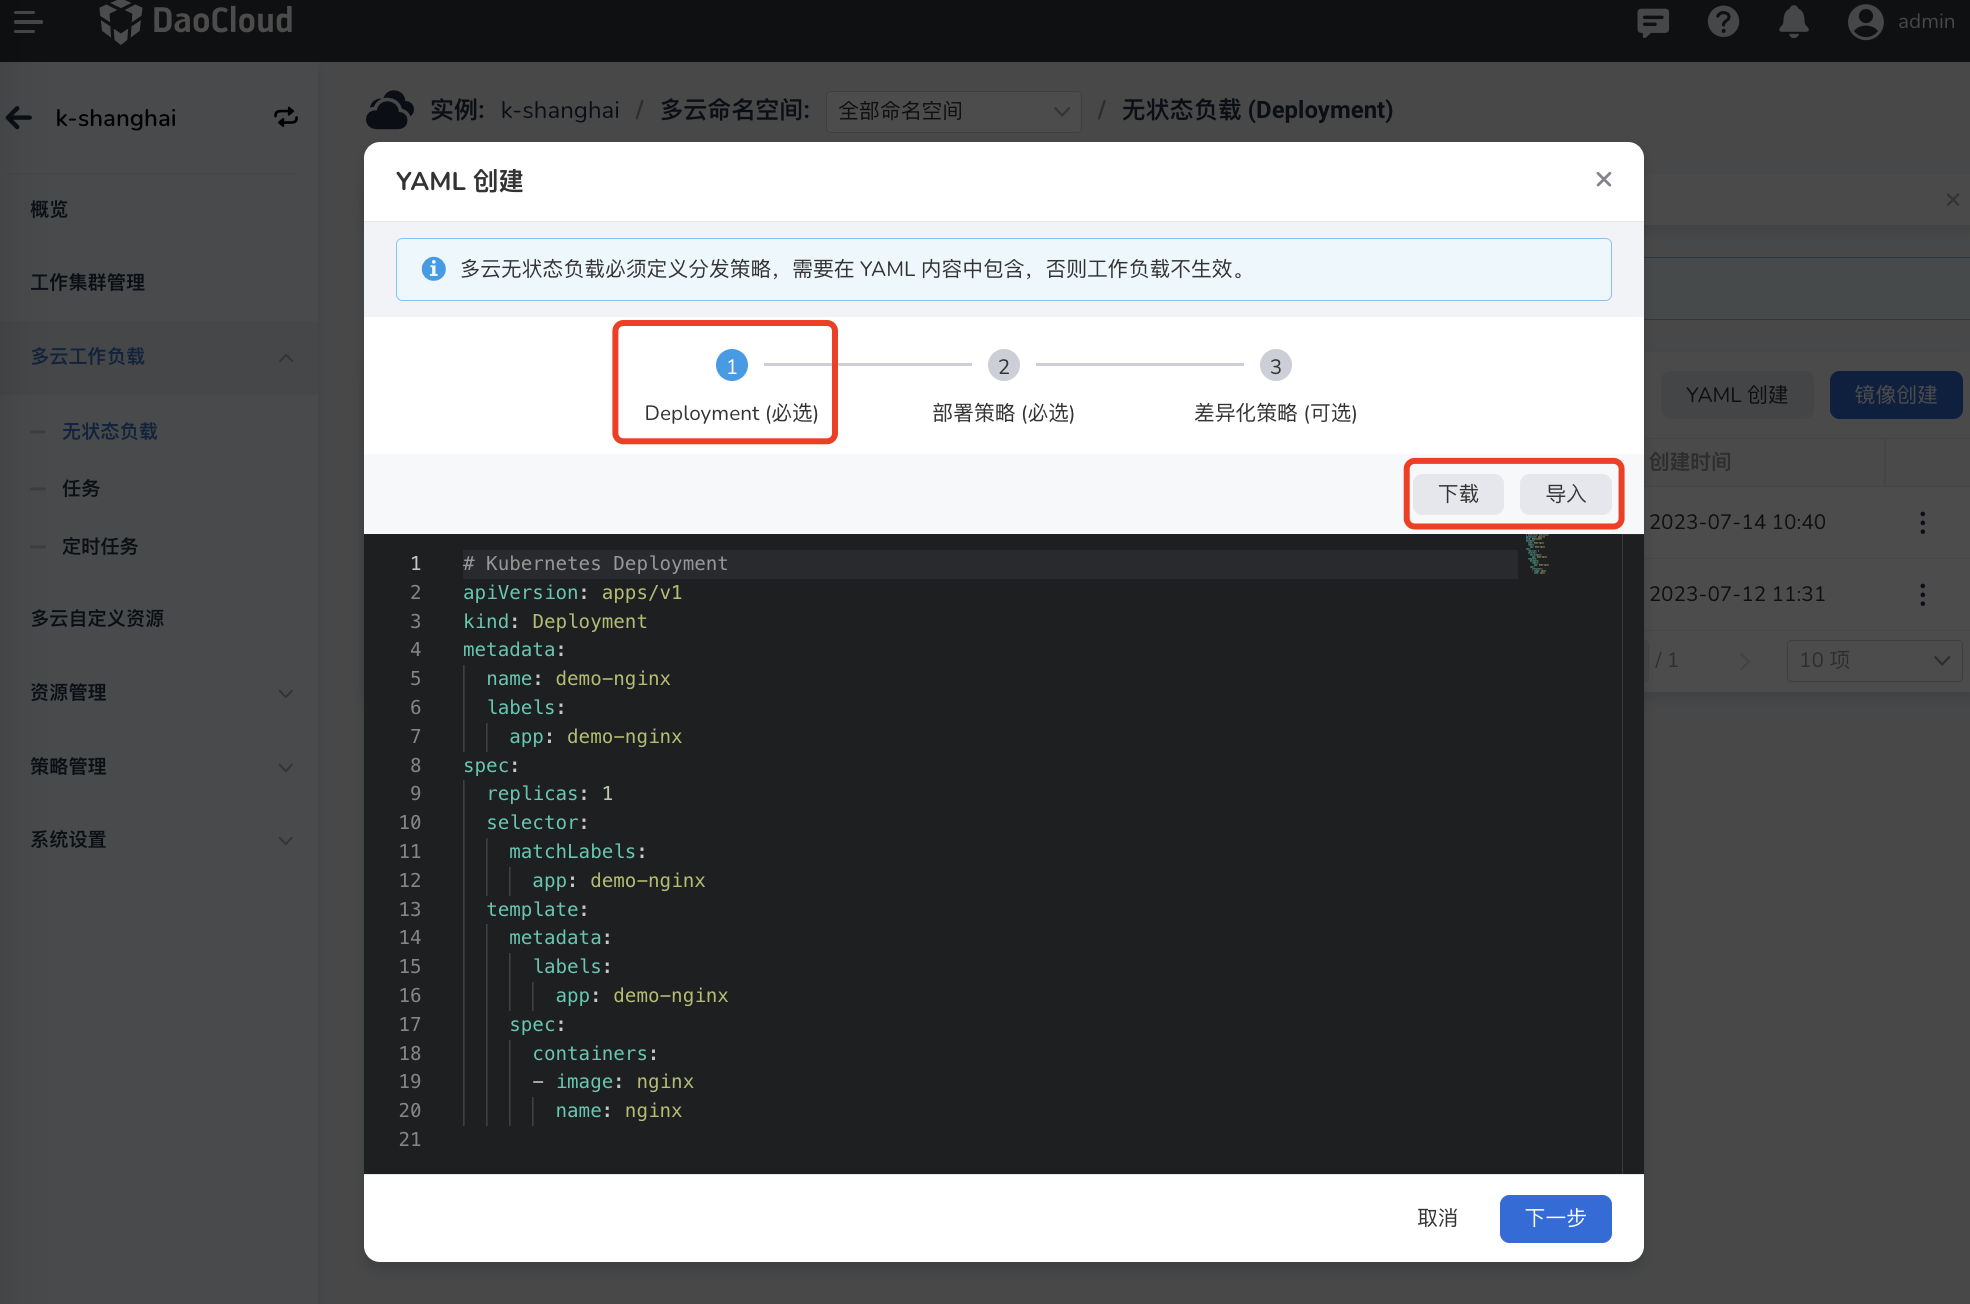Open the 全部命名空间 namespace dropdown
This screenshot has width=1970, height=1304.
tap(951, 111)
